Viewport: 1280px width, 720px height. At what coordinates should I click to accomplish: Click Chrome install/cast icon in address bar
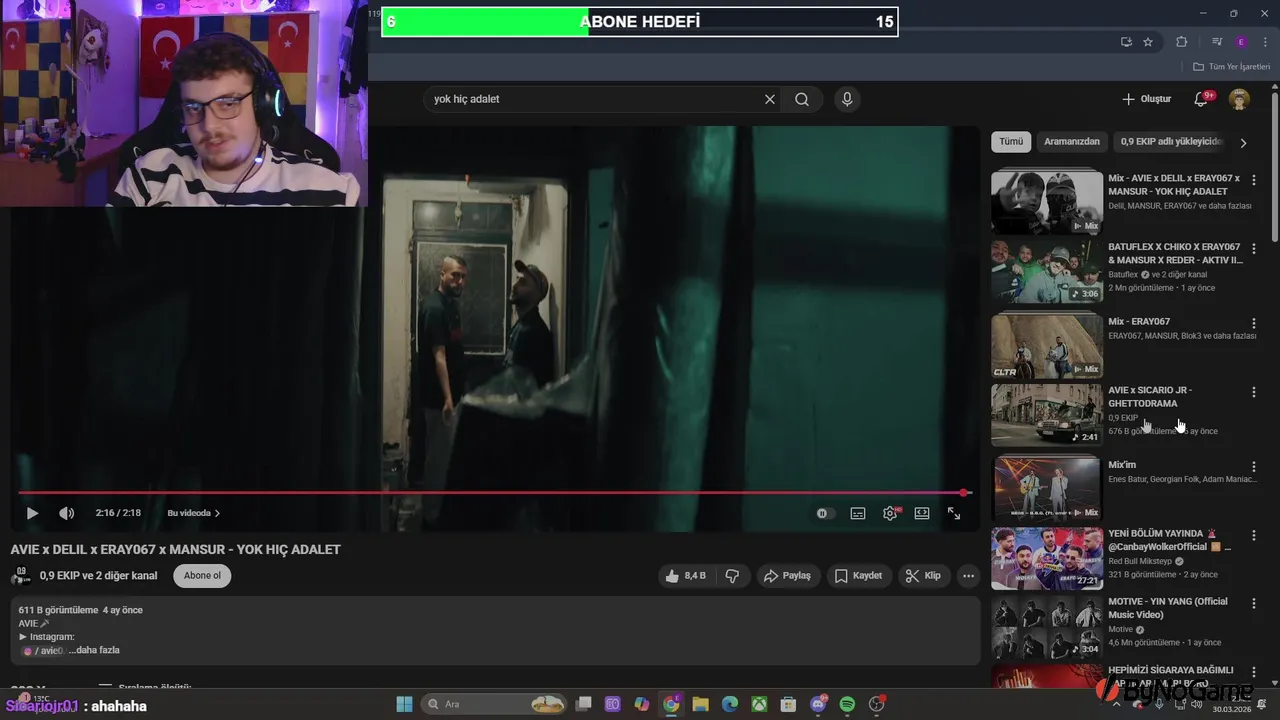click(x=1126, y=42)
